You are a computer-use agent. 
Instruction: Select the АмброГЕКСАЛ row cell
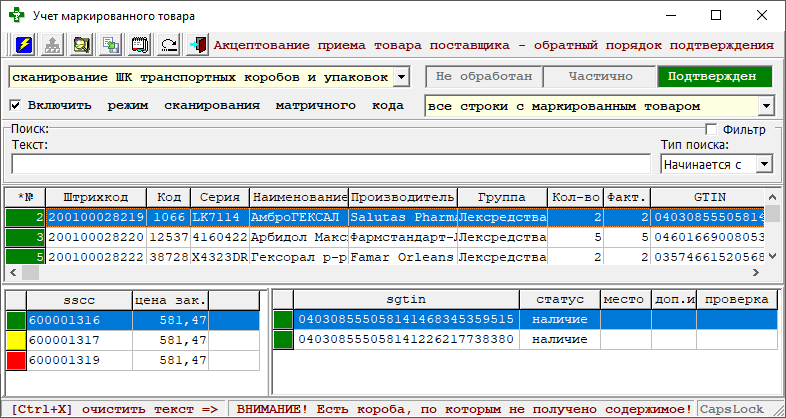(x=299, y=218)
